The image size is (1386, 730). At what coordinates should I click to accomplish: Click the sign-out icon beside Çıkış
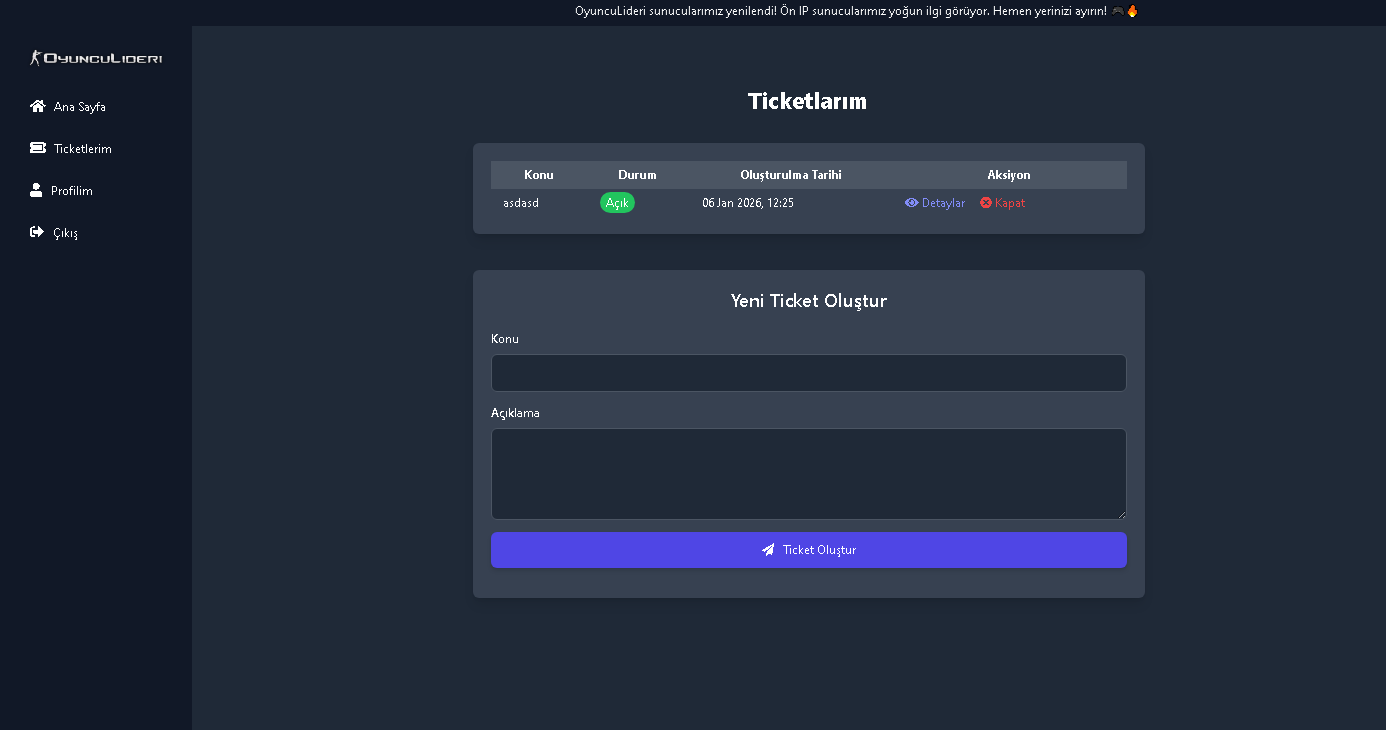[x=37, y=232]
